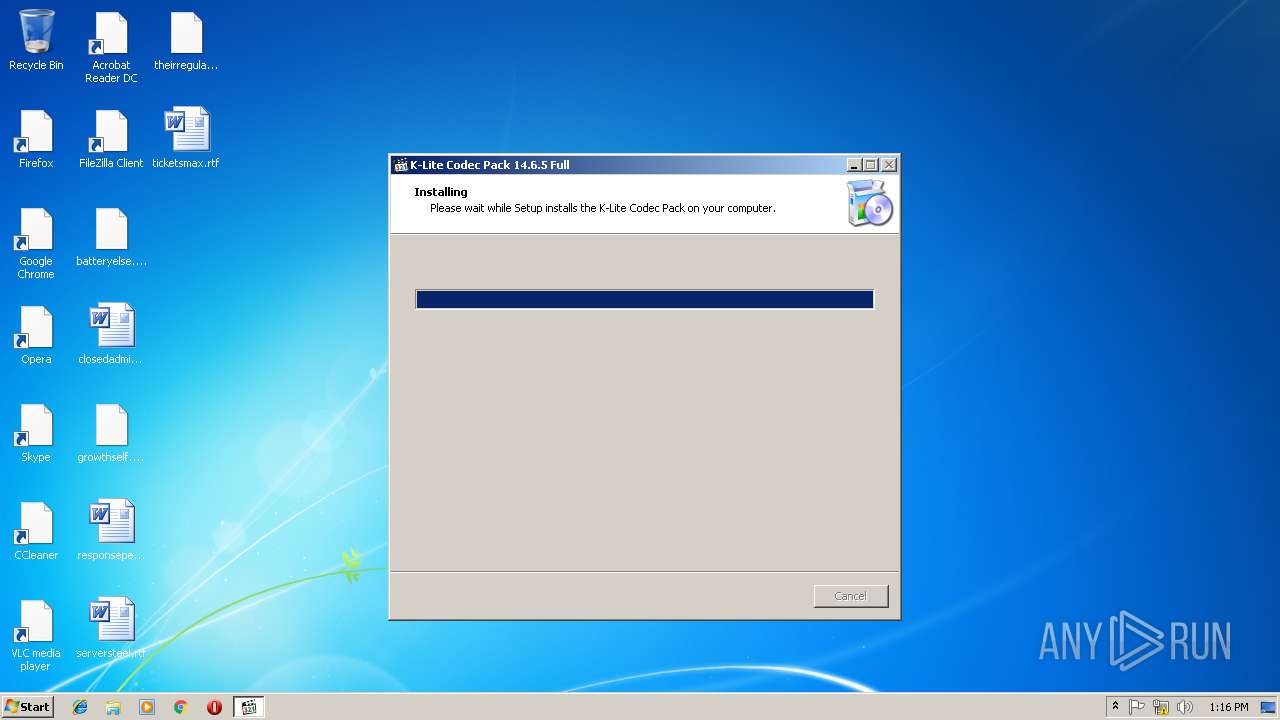This screenshot has width=1280, height=720.
Task: Open Internet Explorer from the taskbar
Action: coord(80,707)
